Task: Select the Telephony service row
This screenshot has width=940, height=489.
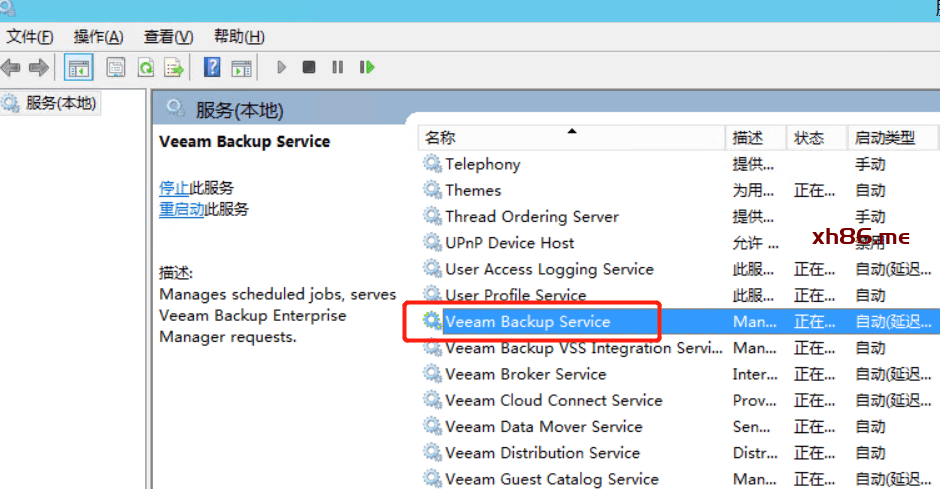Action: tap(679, 164)
